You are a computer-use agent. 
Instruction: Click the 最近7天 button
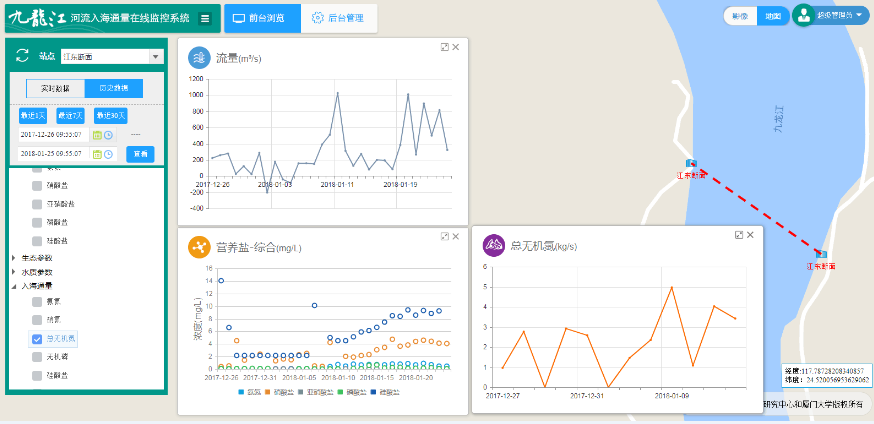(x=72, y=116)
